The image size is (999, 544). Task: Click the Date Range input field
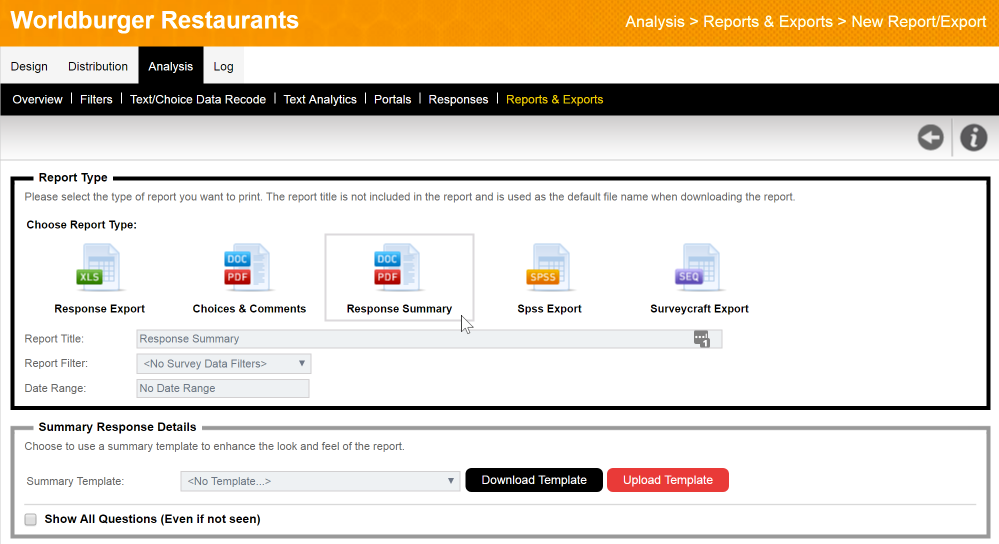(222, 389)
